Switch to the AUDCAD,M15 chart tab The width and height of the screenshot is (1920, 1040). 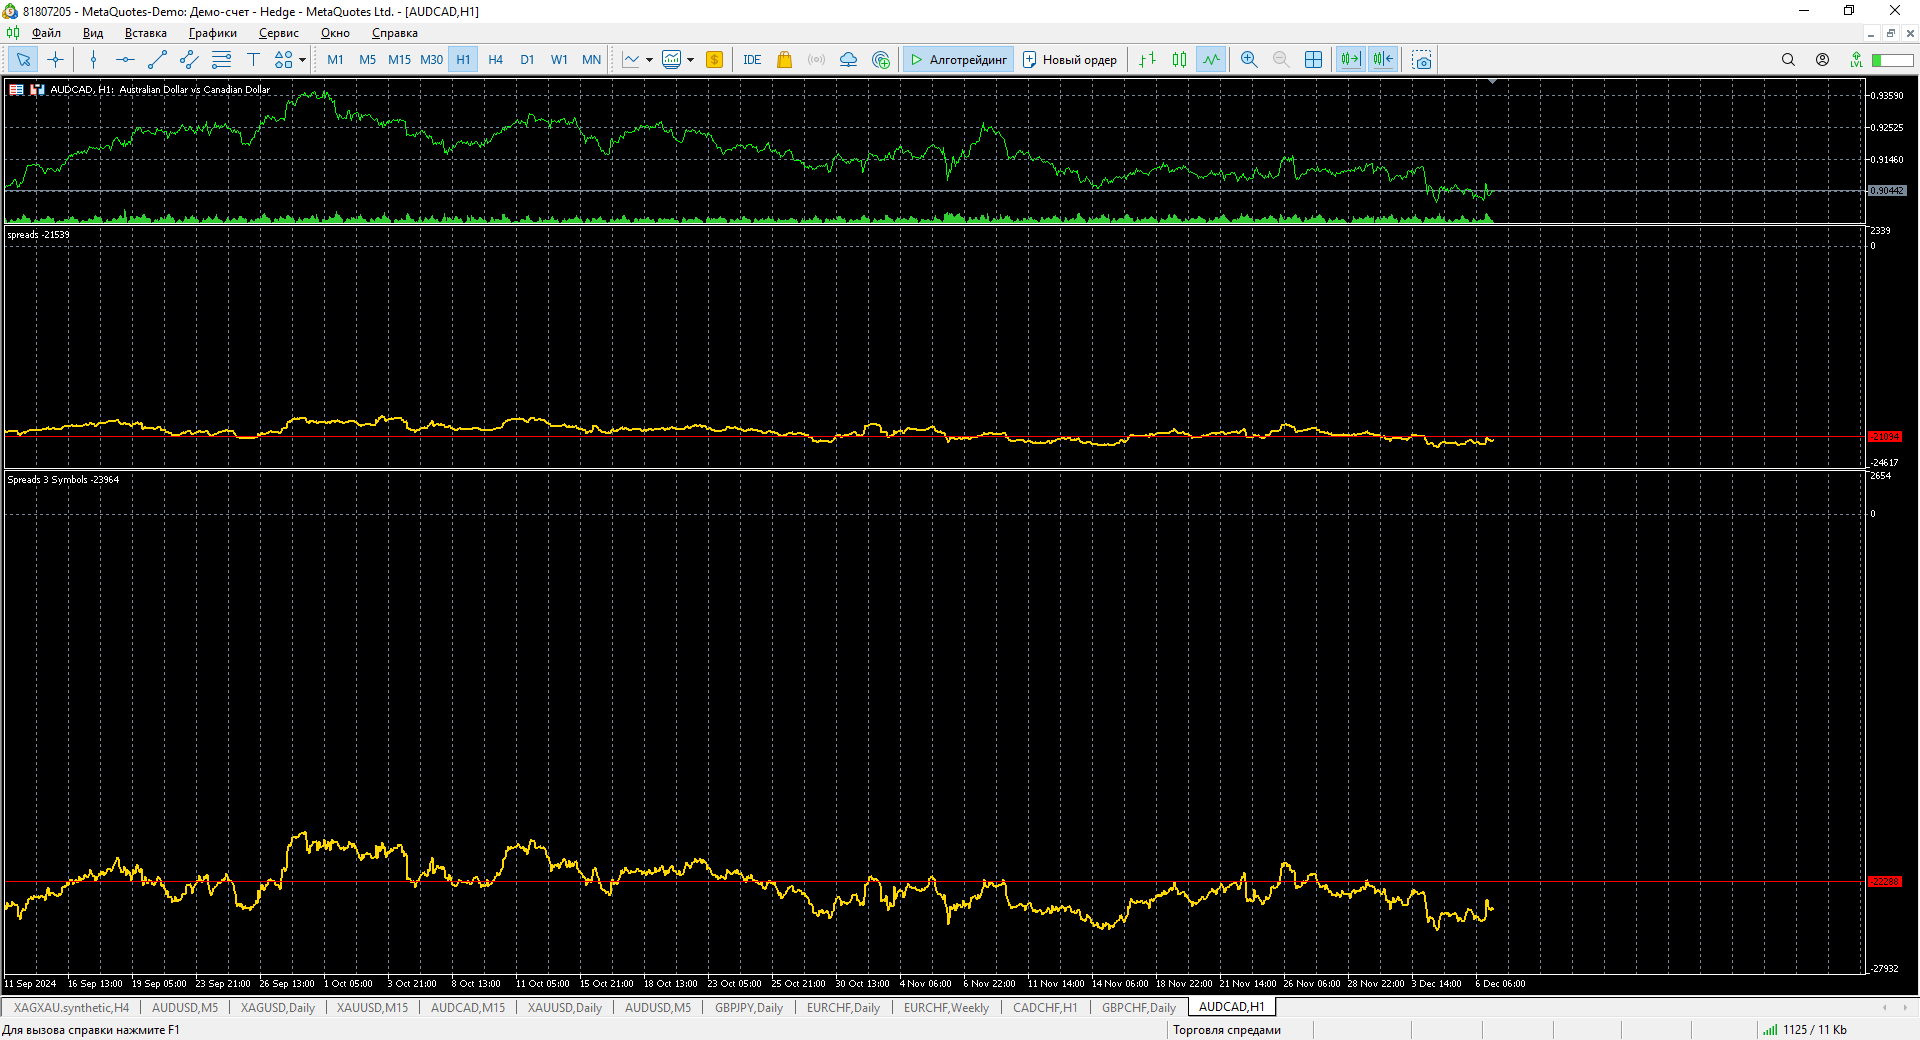(x=468, y=1007)
